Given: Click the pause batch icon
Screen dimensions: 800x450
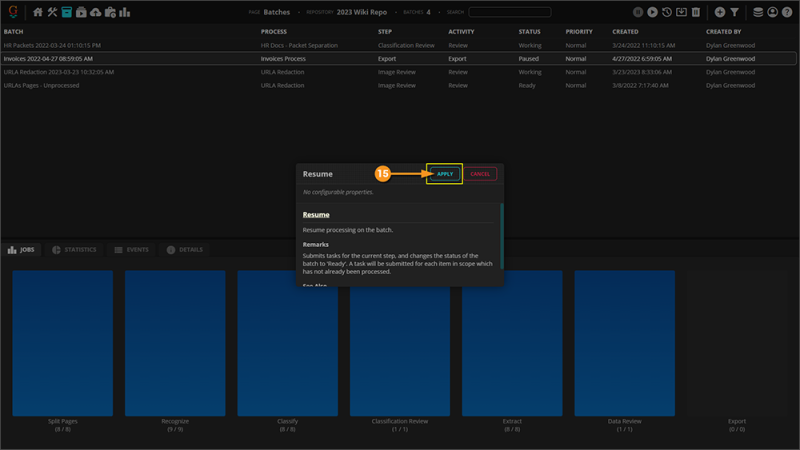Looking at the screenshot, I should (638, 12).
